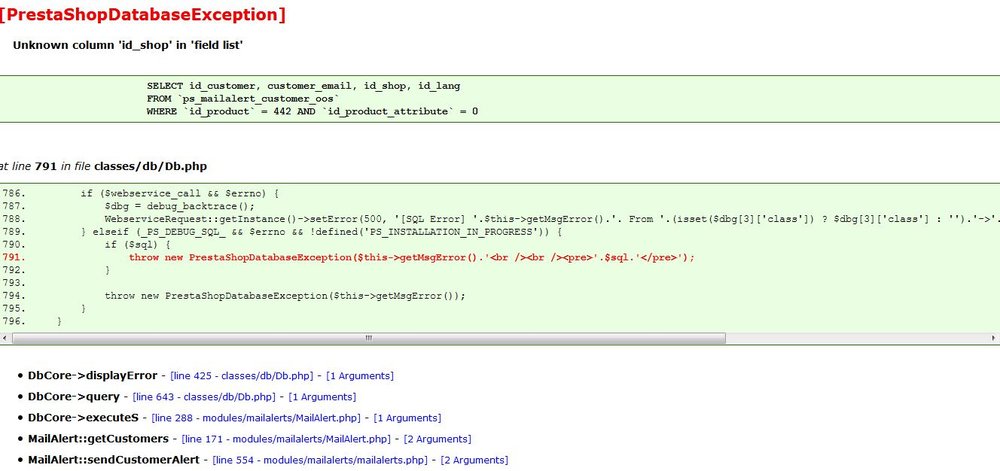Screen dimensions: 1000x471
Task: Click the "Unknown column 'id_shop'" error message
Action: [128, 45]
